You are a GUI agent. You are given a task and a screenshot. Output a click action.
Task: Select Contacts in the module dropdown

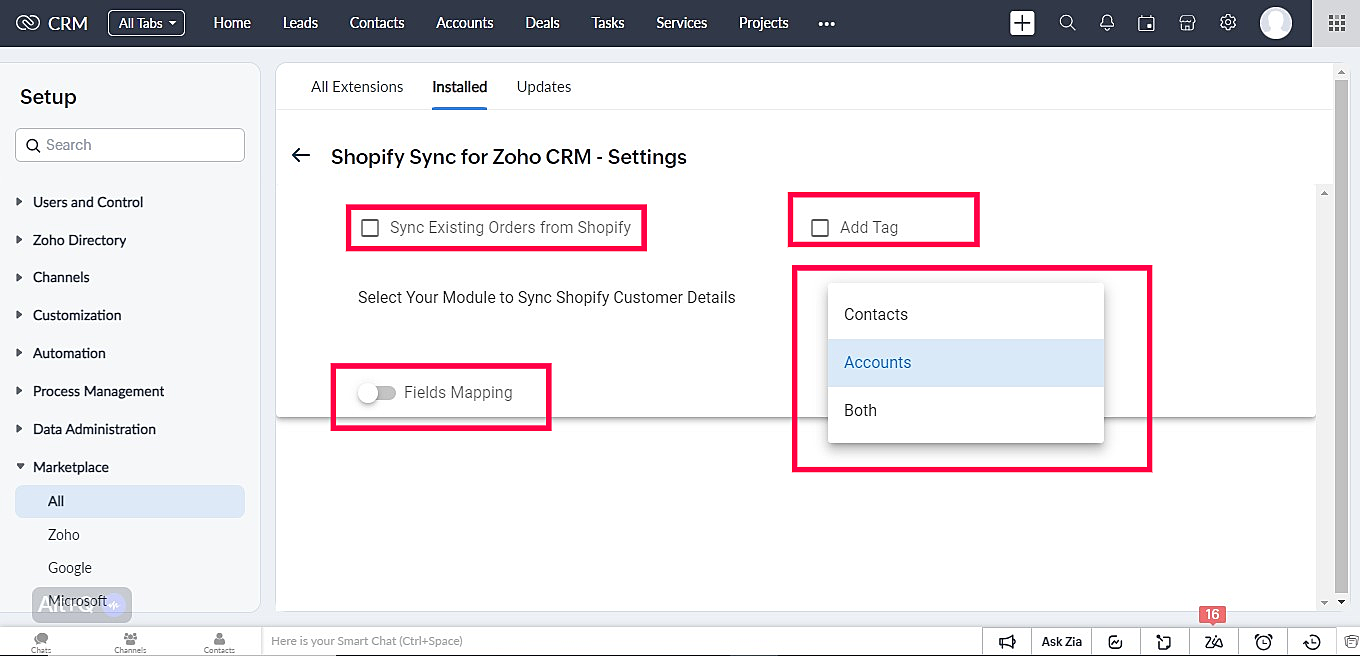[x=966, y=314]
